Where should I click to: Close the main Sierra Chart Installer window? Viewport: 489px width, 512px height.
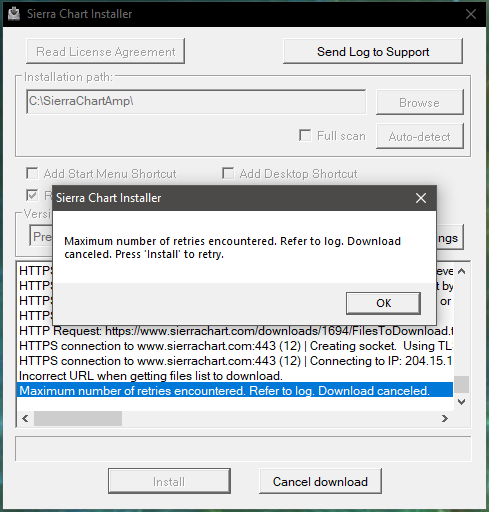coord(471,14)
